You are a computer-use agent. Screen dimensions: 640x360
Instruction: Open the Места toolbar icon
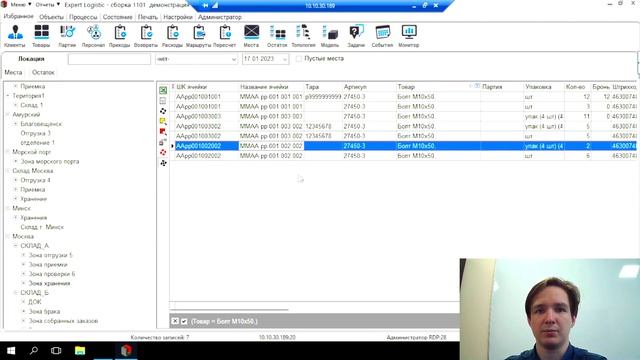pyautogui.click(x=251, y=36)
